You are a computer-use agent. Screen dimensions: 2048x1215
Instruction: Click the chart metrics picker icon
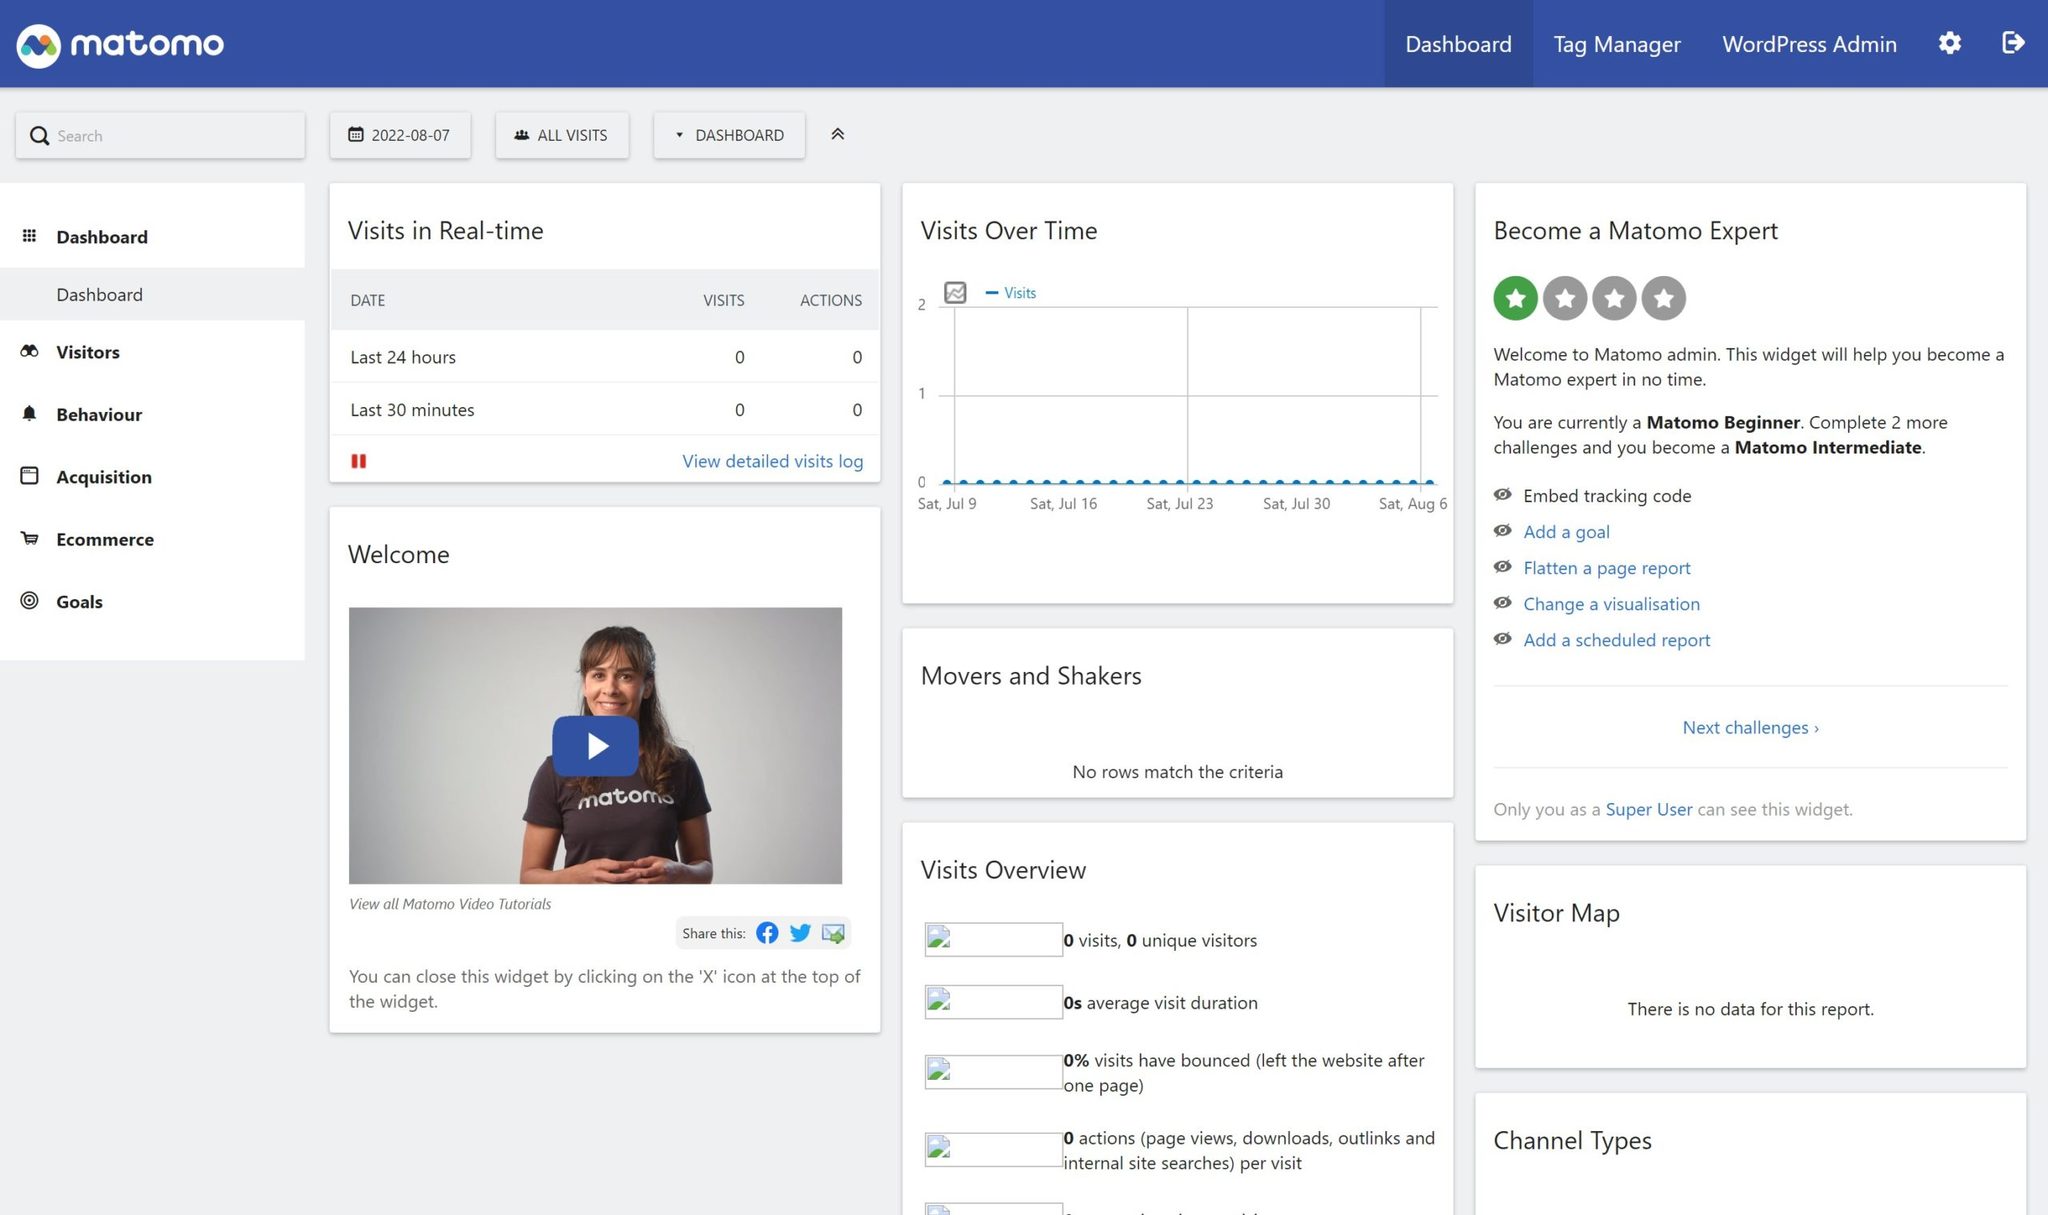pos(955,293)
